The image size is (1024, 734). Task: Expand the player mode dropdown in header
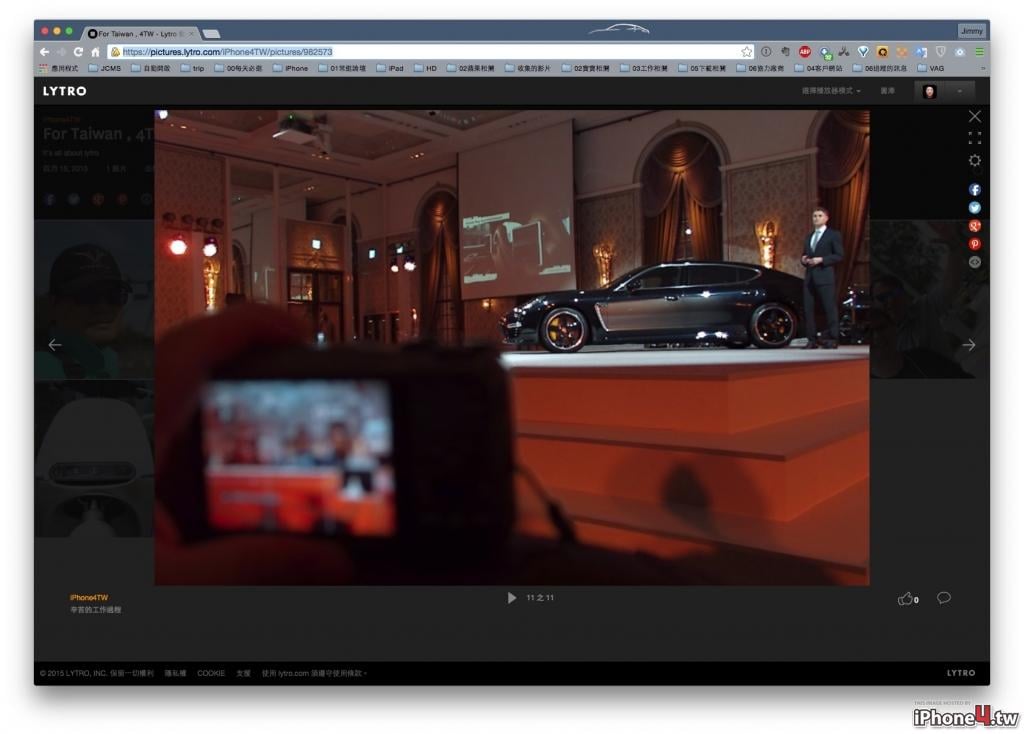click(831, 91)
